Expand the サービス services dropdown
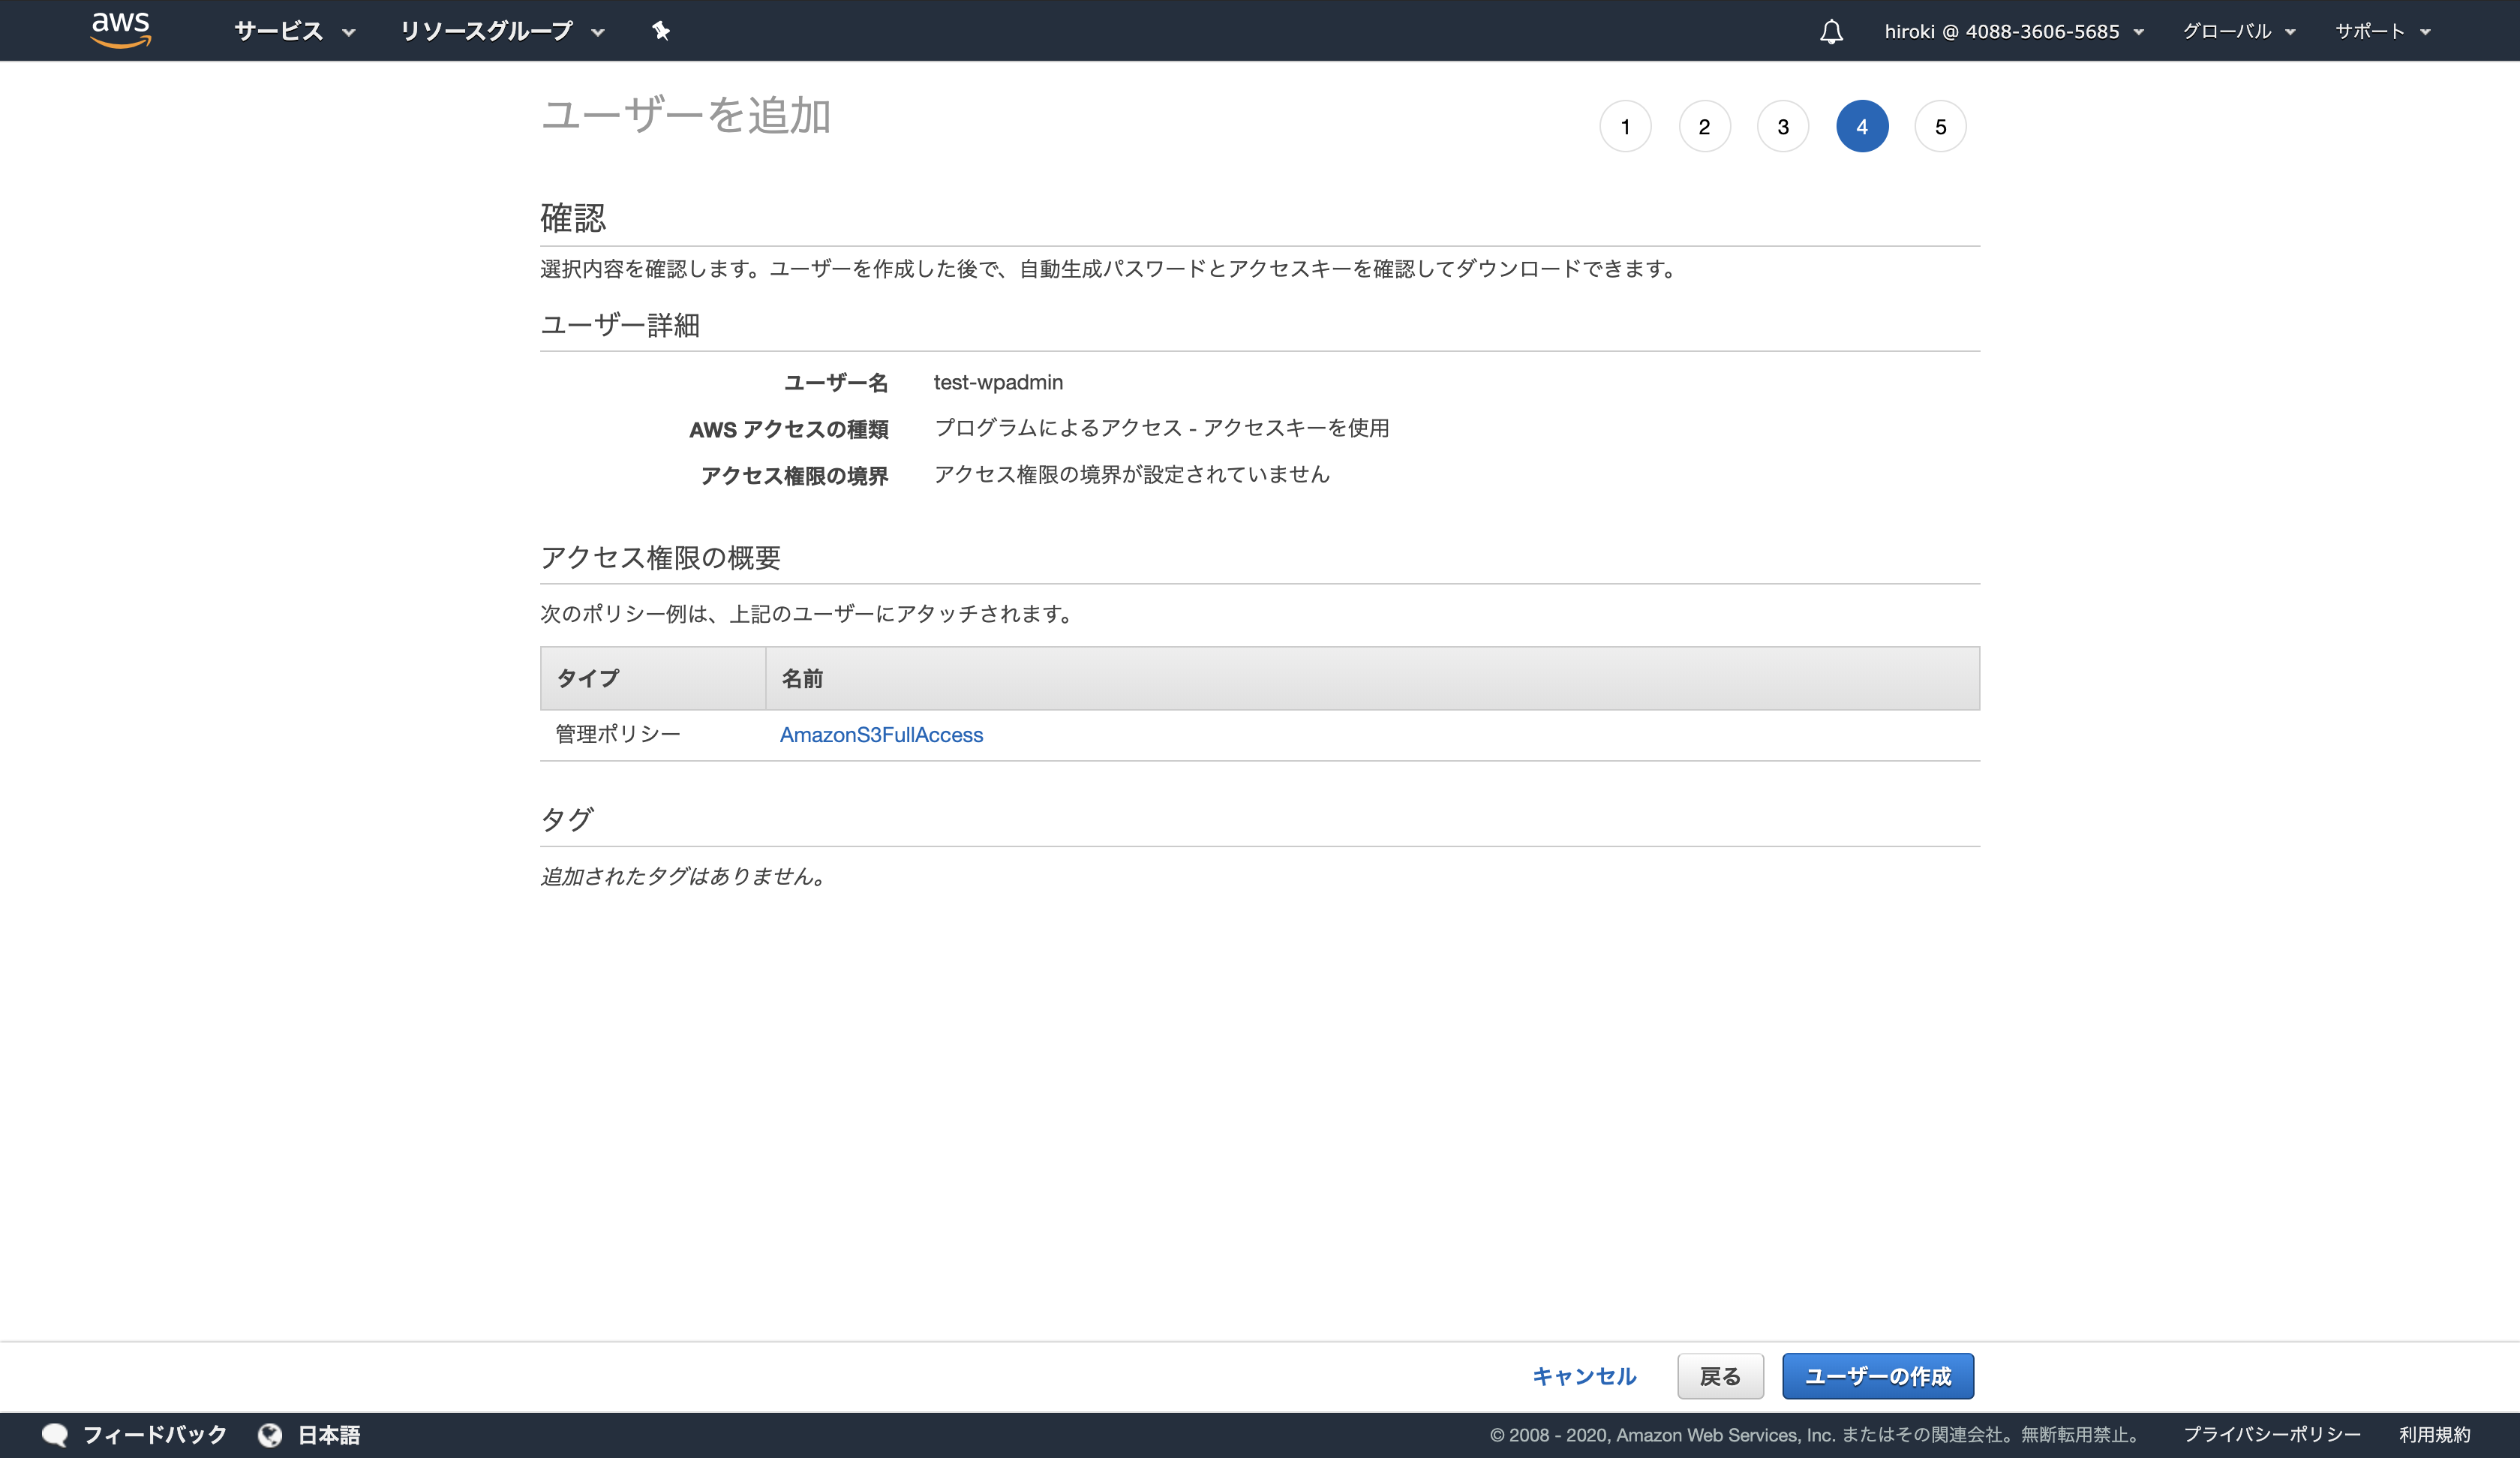The image size is (2520, 1458). coord(294,31)
